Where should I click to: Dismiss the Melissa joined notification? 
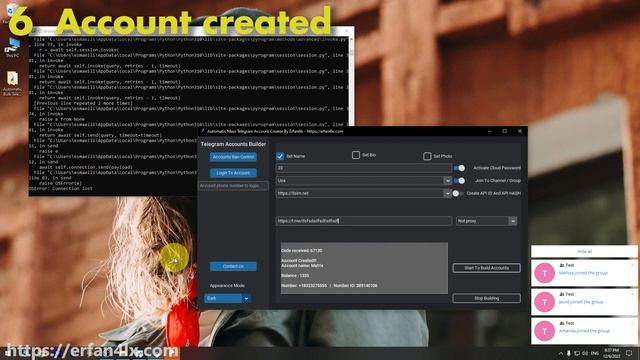[633, 265]
